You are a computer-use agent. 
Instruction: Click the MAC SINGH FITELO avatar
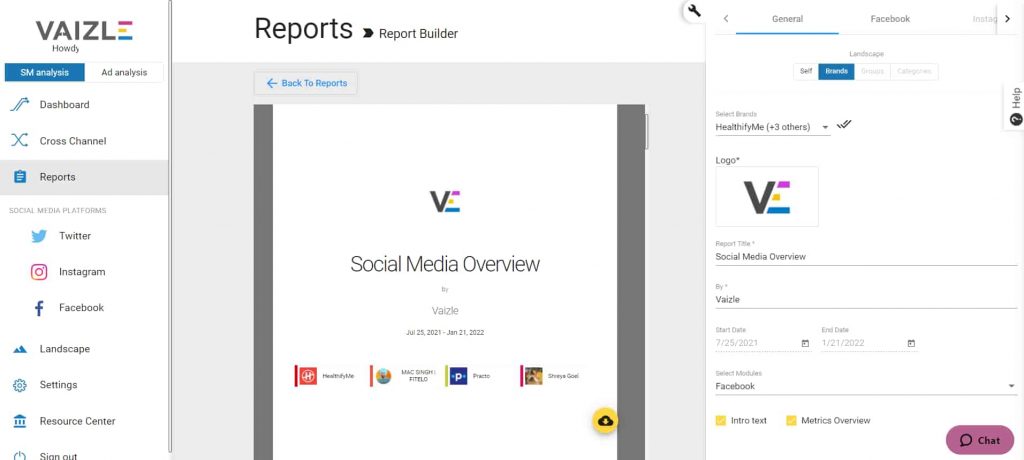[383, 376]
